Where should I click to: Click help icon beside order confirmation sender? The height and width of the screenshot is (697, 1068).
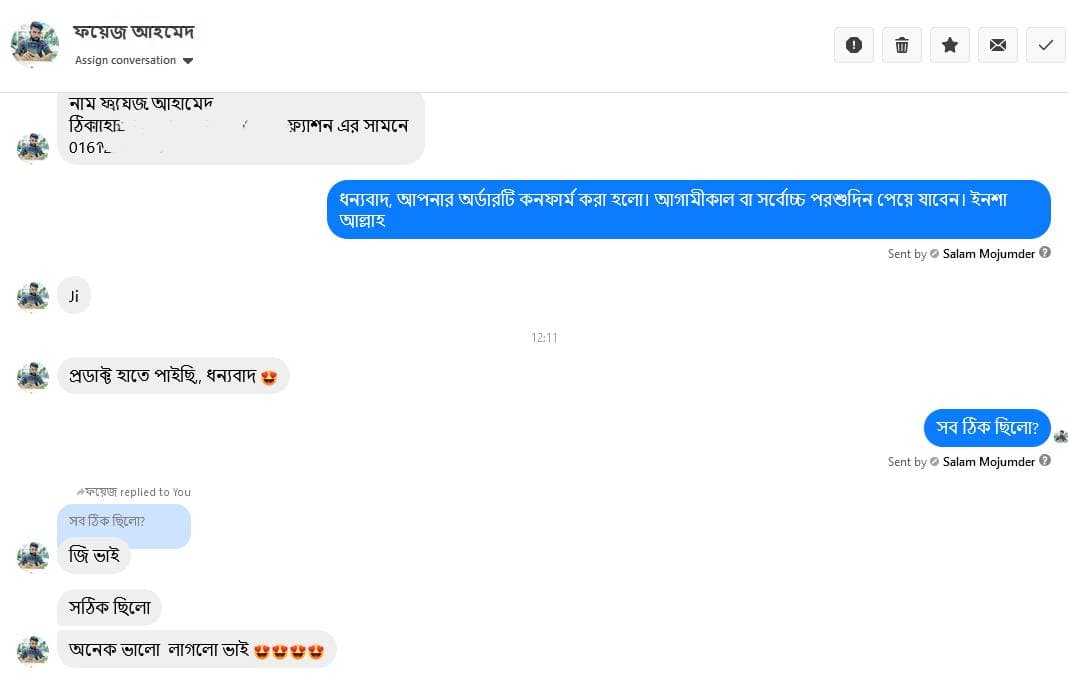[1045, 253]
